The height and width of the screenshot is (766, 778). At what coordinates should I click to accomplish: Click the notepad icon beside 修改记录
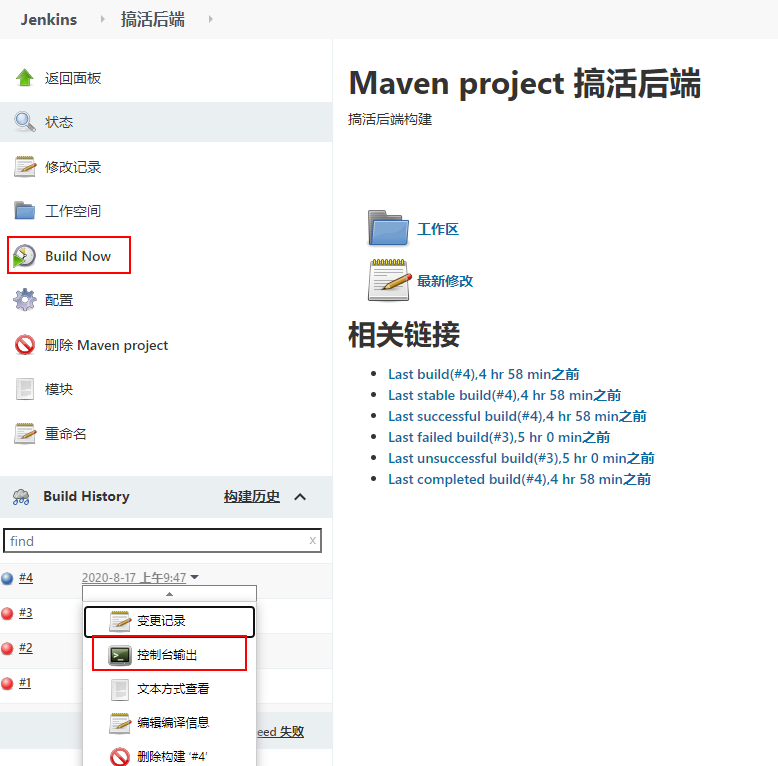(25, 167)
